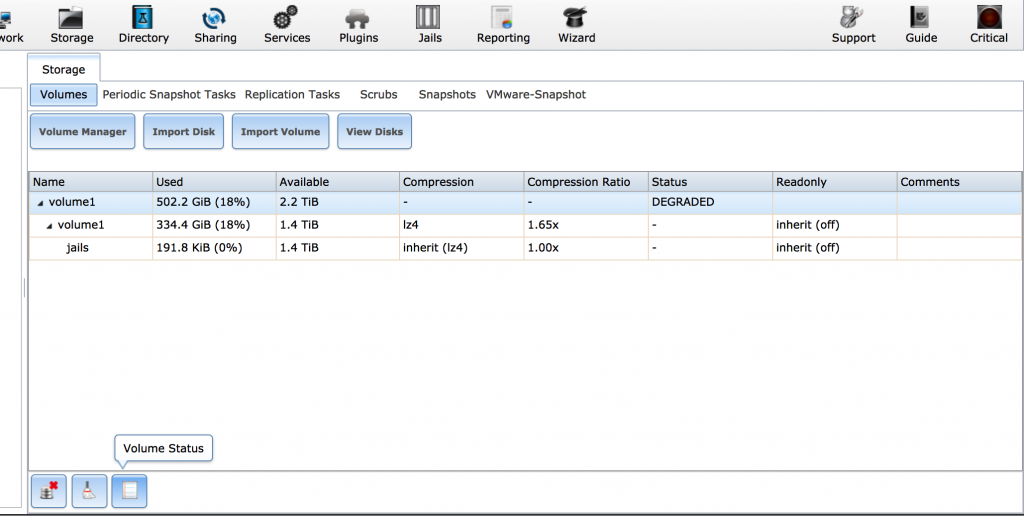
Task: Open the Snapshots tab
Action: (447, 95)
